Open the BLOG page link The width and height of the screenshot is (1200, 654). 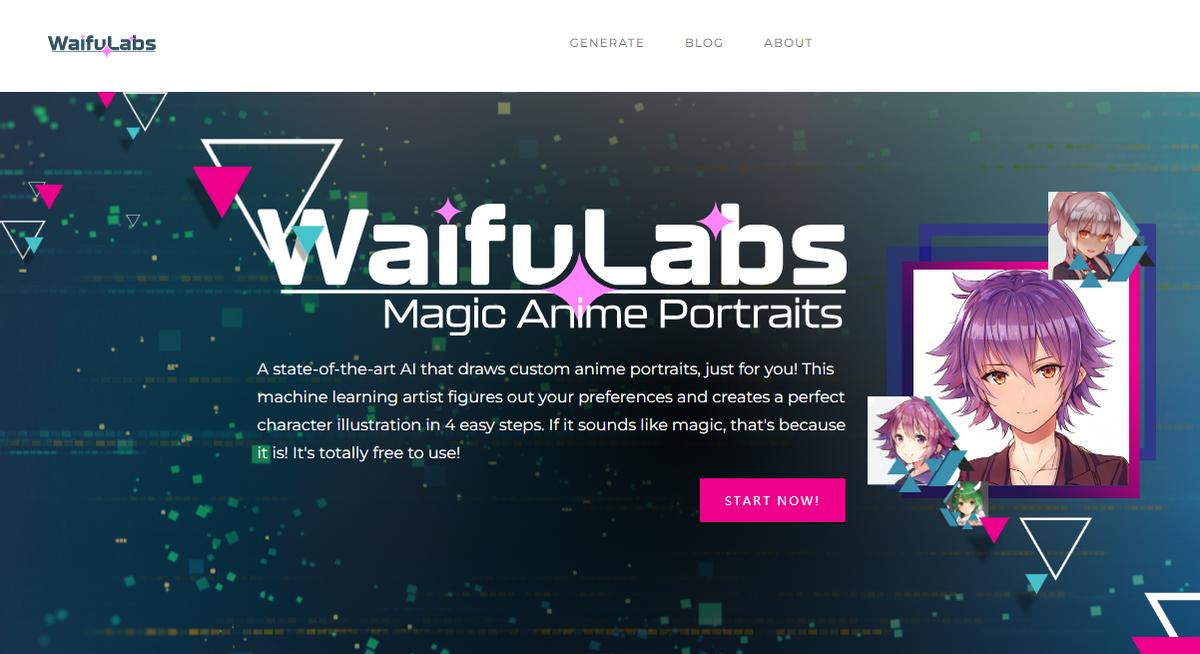704,43
